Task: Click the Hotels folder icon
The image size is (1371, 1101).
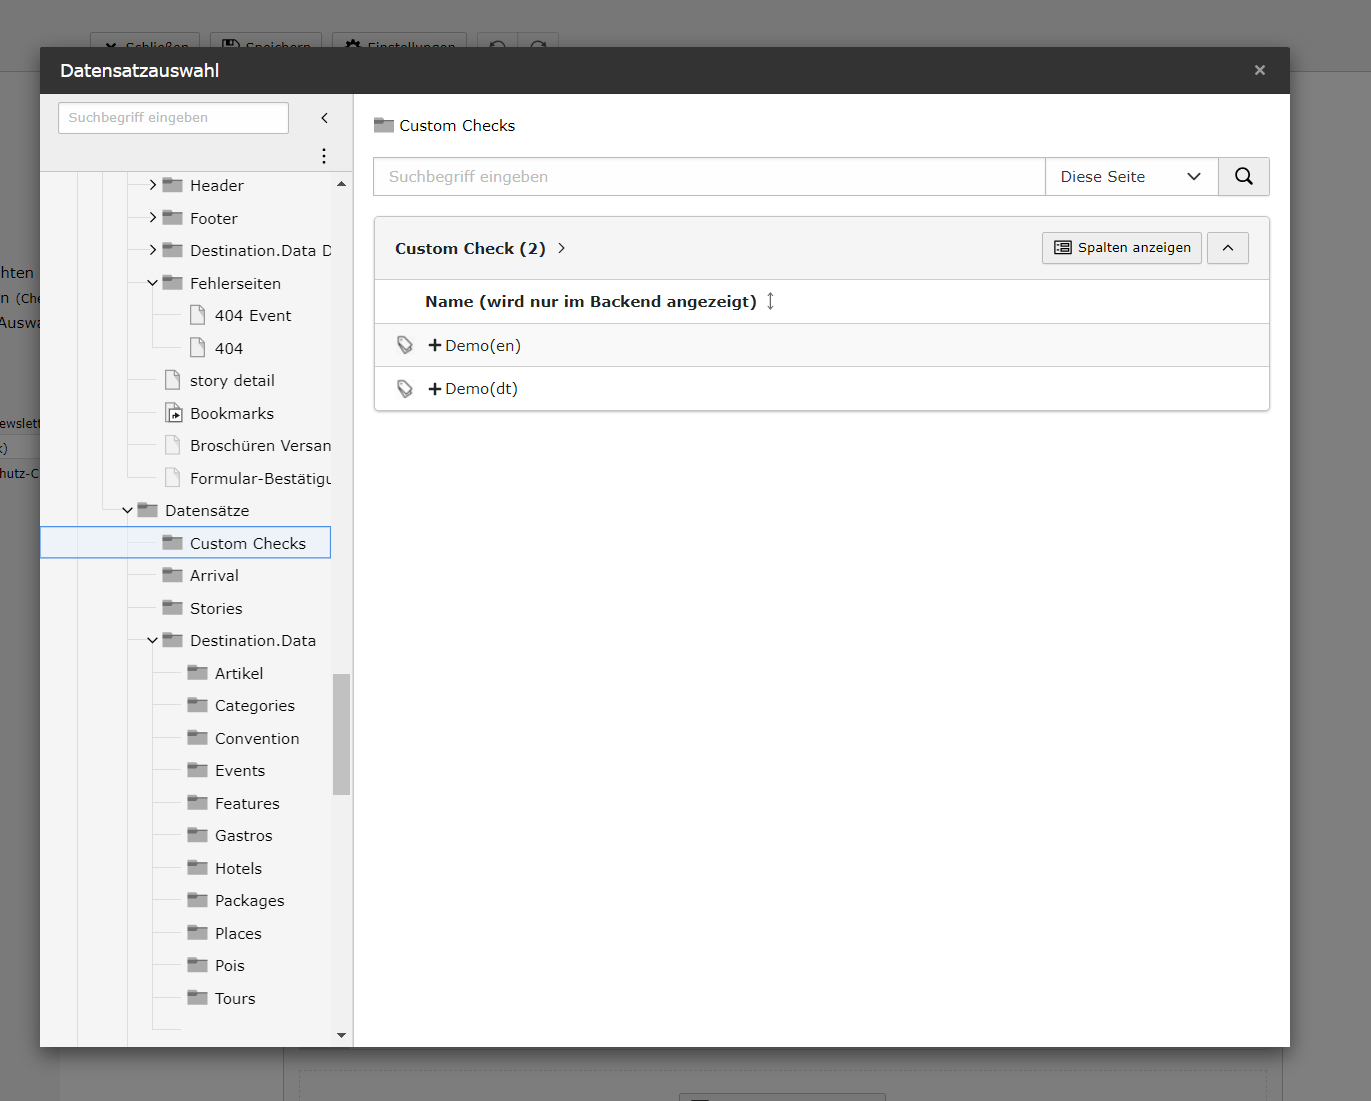Action: 198,868
